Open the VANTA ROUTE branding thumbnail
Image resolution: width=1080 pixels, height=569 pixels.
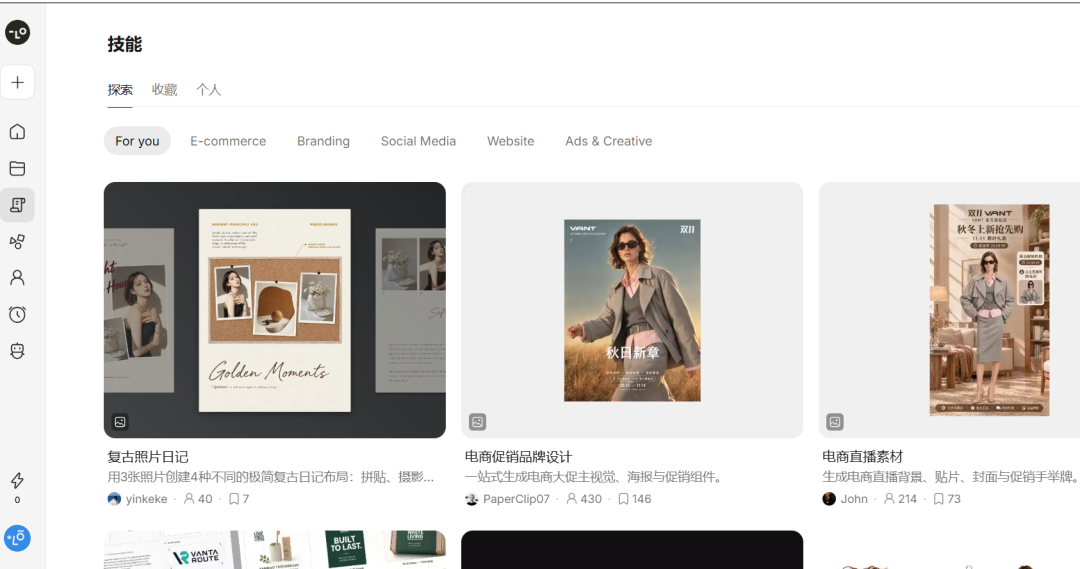click(275, 550)
